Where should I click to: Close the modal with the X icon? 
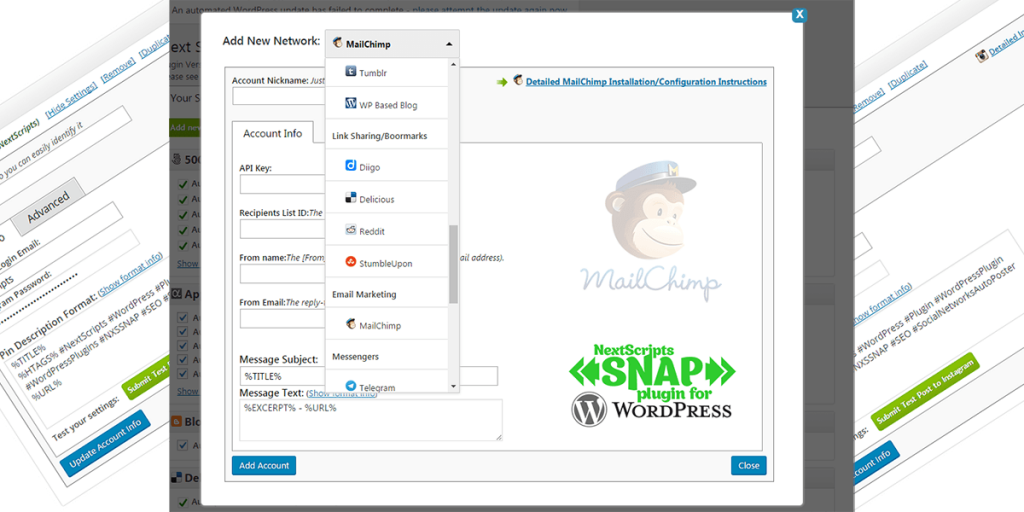tap(799, 14)
